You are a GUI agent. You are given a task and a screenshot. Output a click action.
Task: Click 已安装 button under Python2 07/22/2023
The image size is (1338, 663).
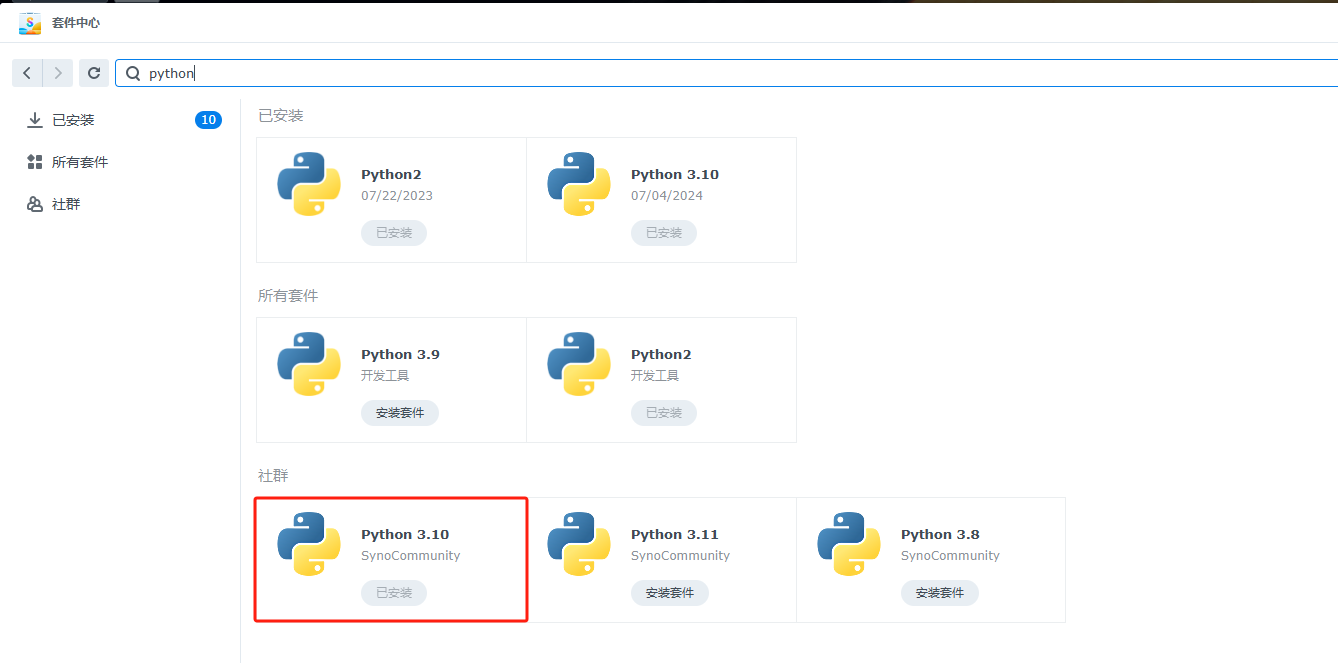[x=394, y=233]
